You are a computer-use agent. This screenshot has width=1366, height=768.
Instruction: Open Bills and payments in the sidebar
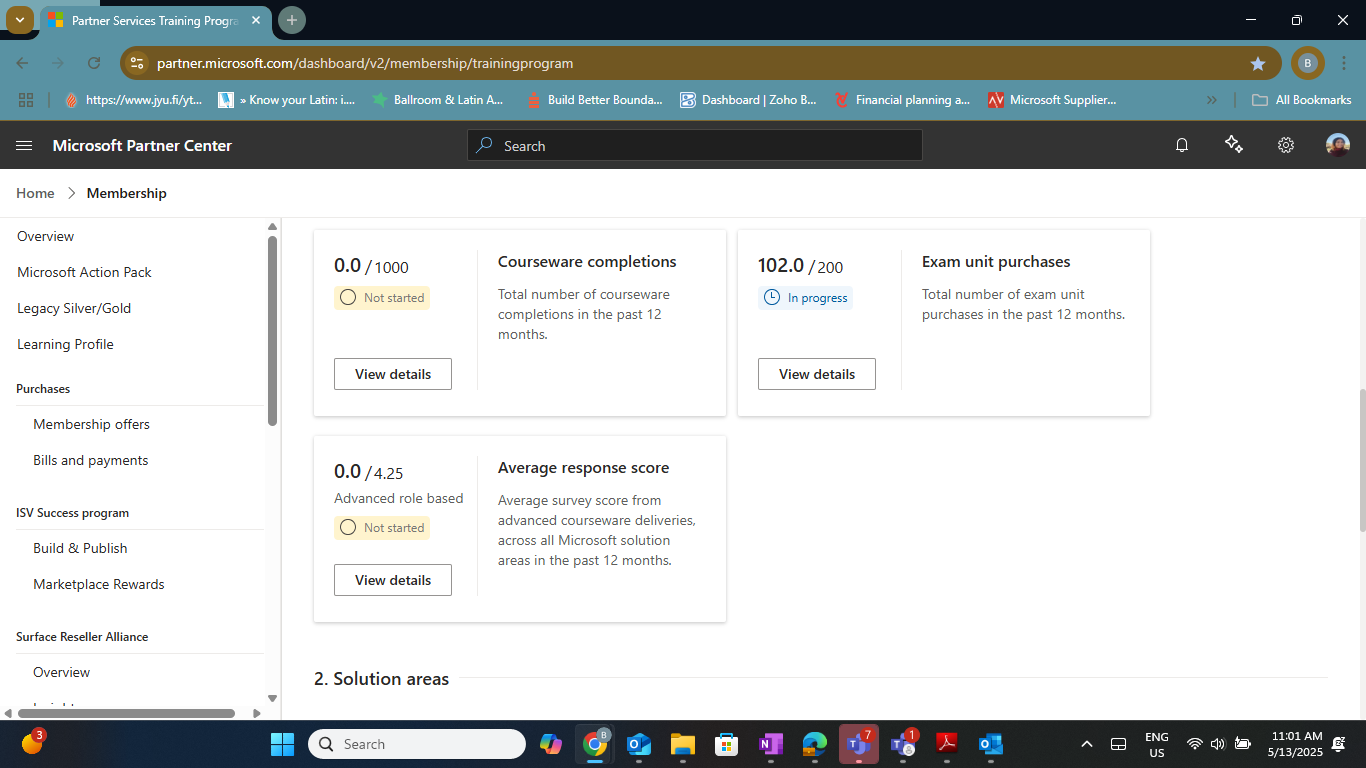pyautogui.click(x=90, y=459)
